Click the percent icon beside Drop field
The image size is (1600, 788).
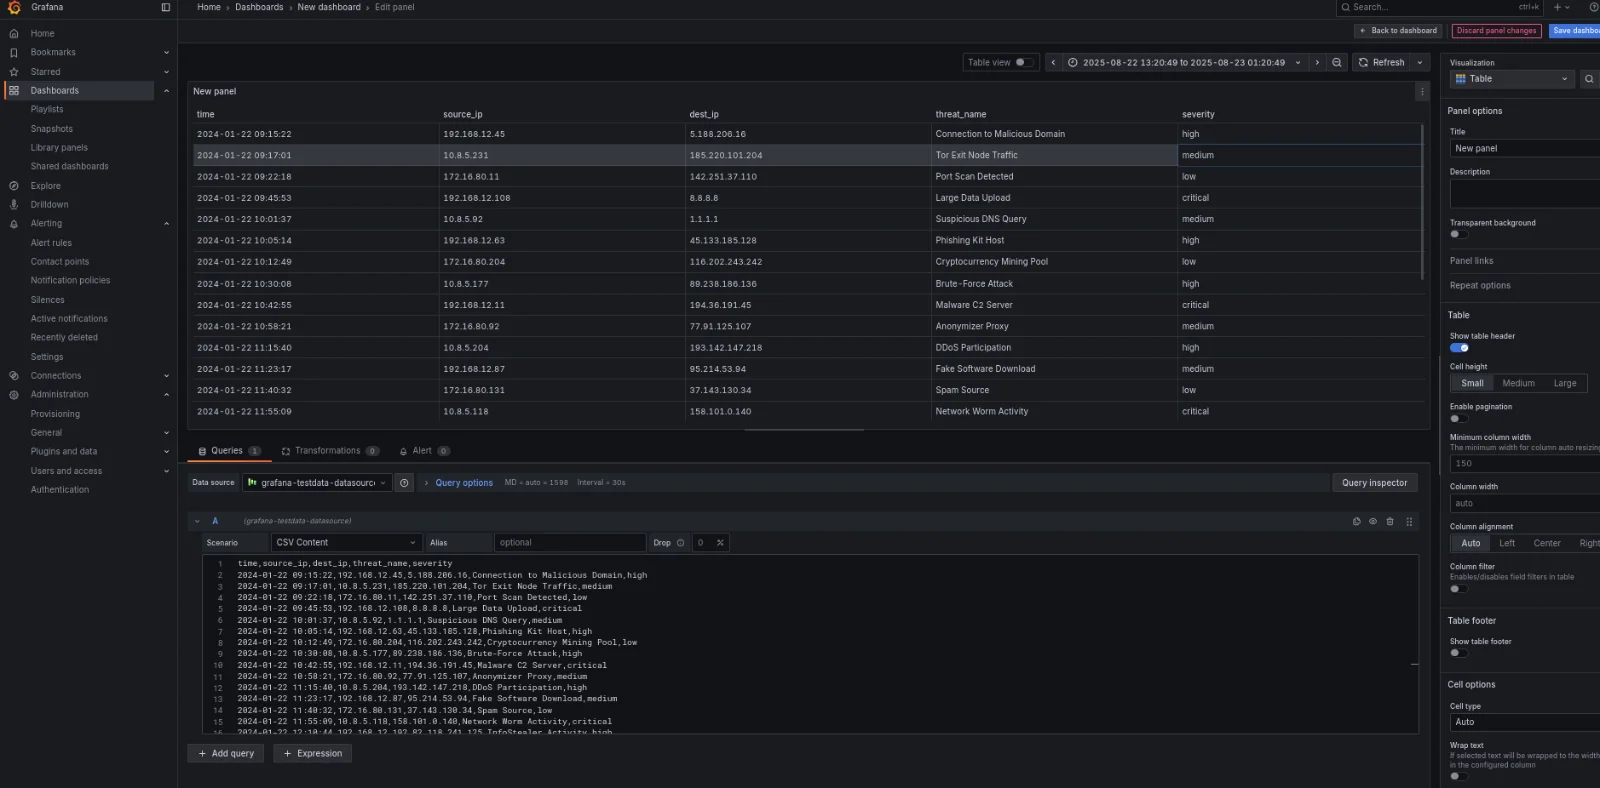tap(720, 543)
